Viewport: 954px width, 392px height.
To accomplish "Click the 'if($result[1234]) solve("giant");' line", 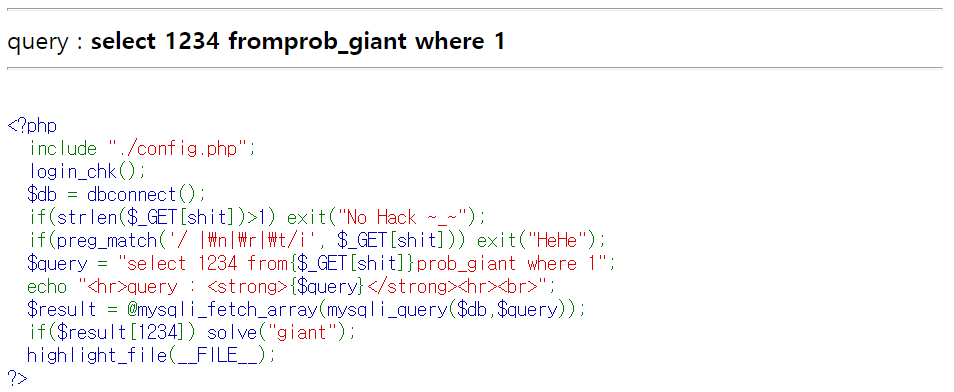I will [191, 333].
